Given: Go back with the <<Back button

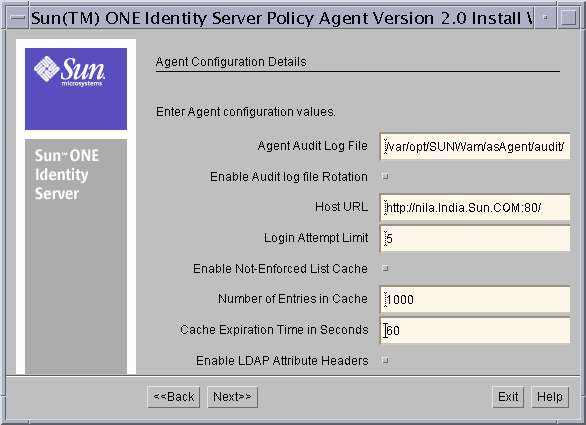Looking at the screenshot, I should (x=174, y=397).
